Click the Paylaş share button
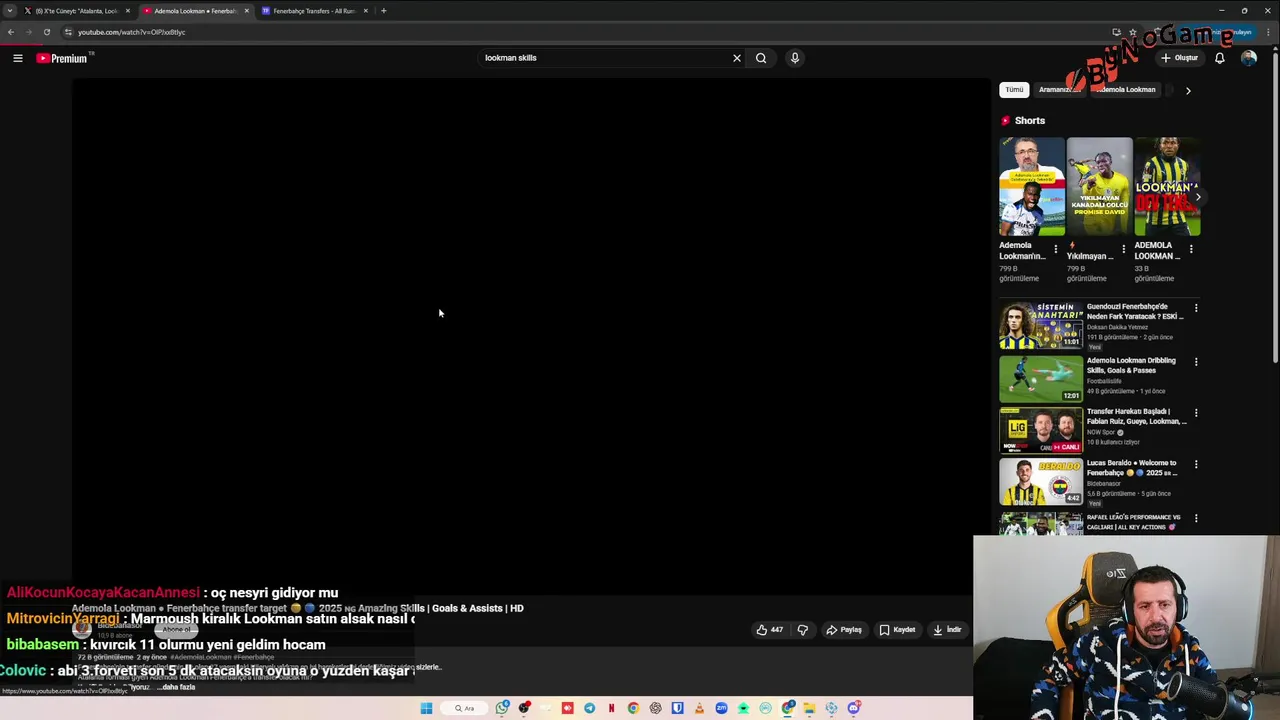 (844, 630)
